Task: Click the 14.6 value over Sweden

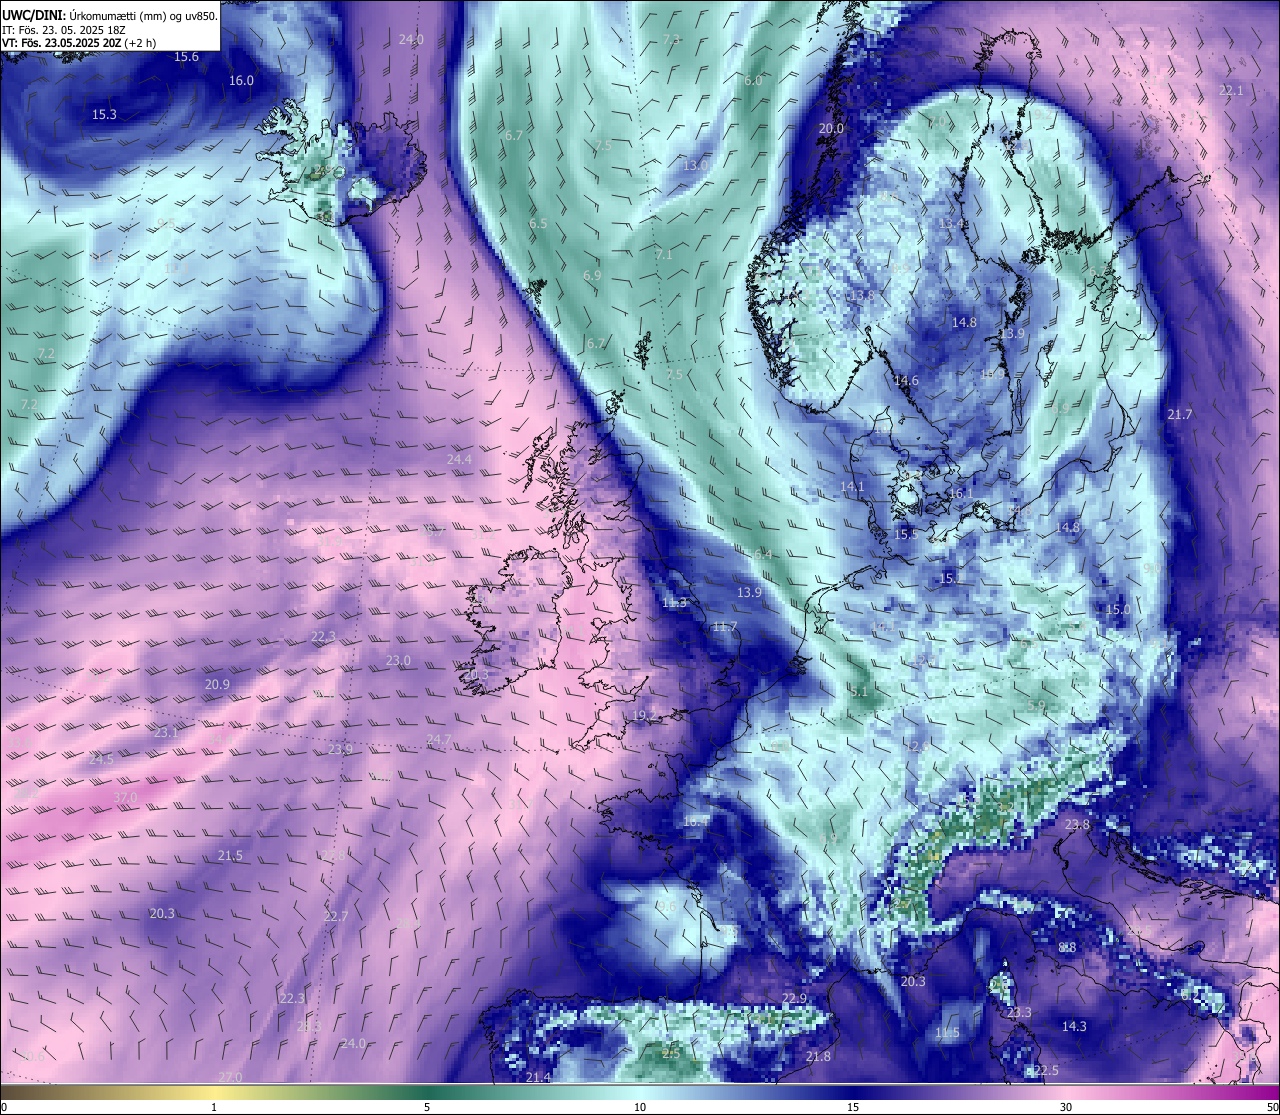Action: tap(906, 381)
